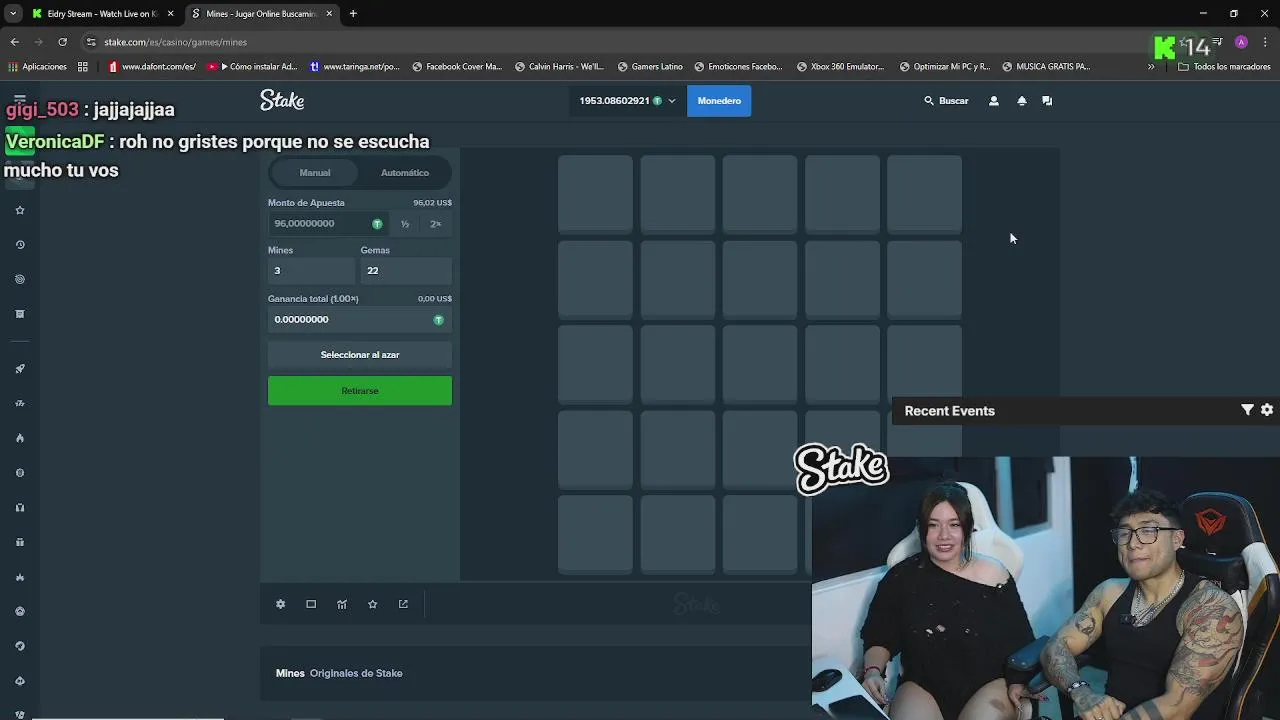Open media control icon in Chrome toolbar
This screenshot has height=720, width=1280.
pyautogui.click(x=1217, y=42)
